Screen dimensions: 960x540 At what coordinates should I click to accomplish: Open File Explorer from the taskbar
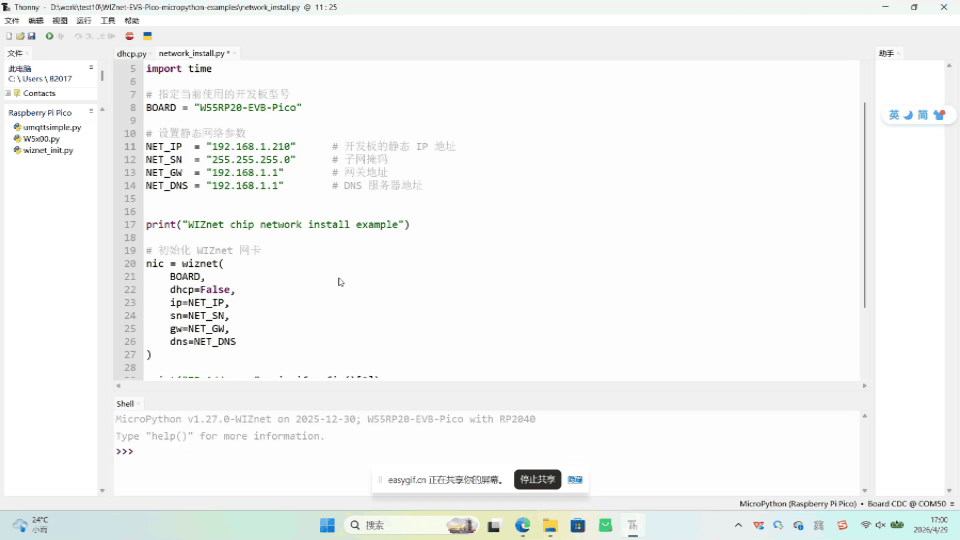point(550,525)
